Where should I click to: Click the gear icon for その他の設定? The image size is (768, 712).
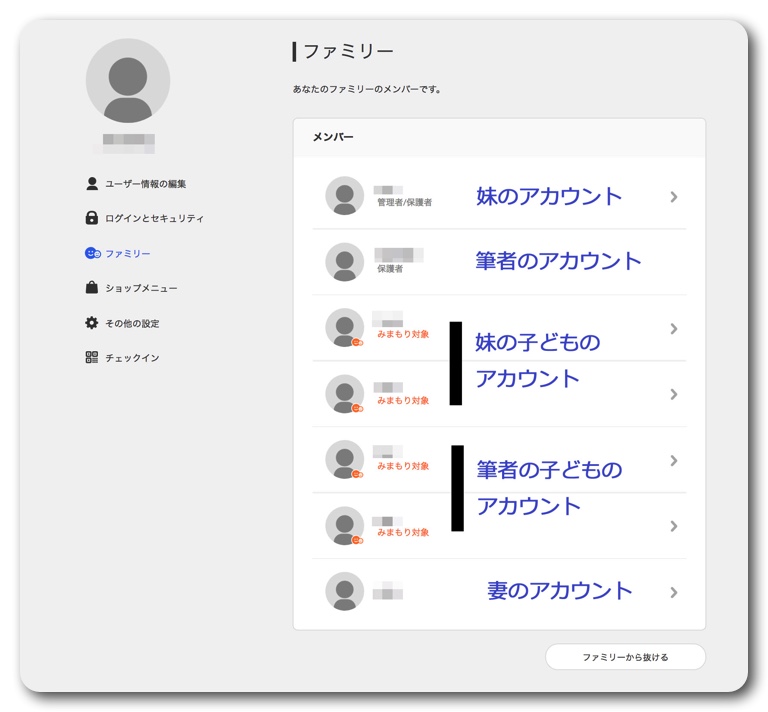point(92,323)
